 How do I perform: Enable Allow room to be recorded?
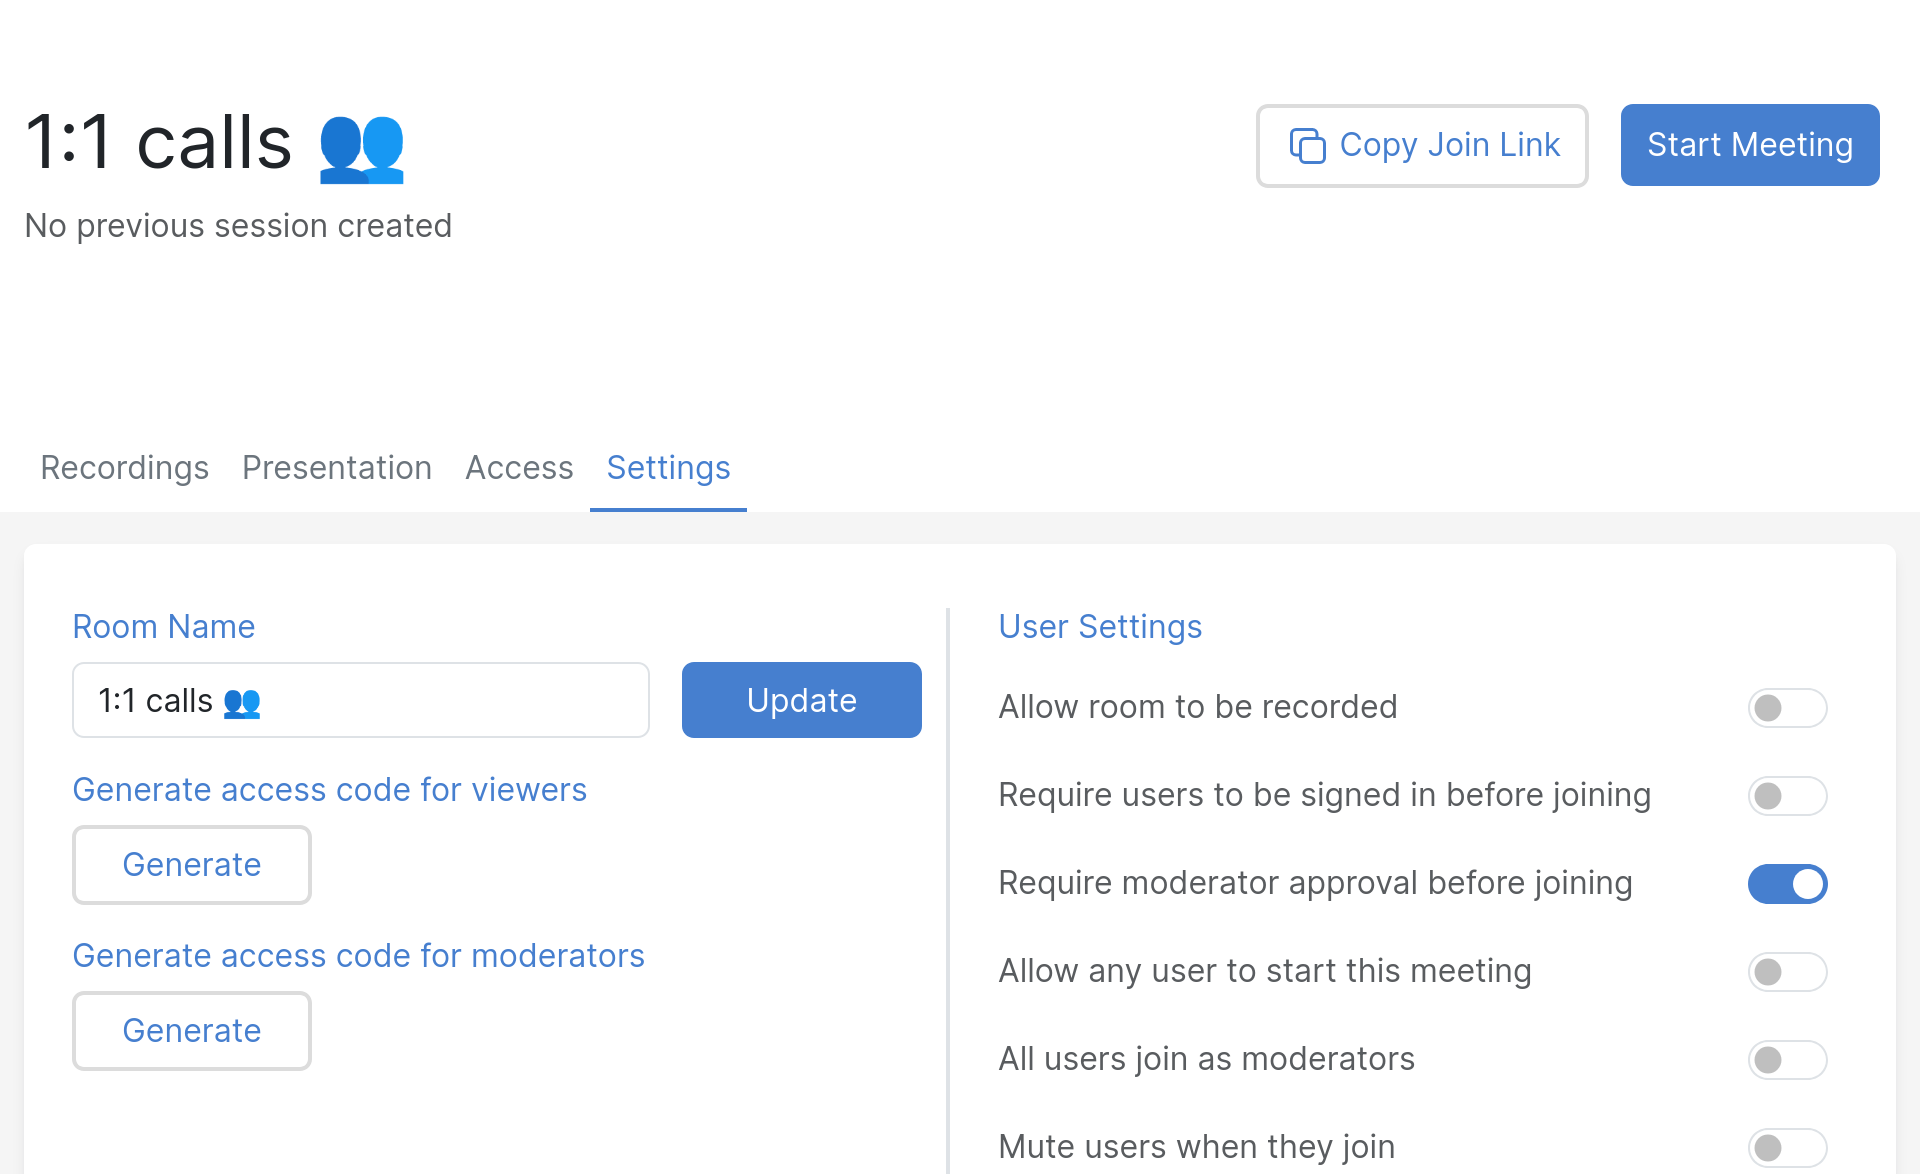click(1787, 708)
